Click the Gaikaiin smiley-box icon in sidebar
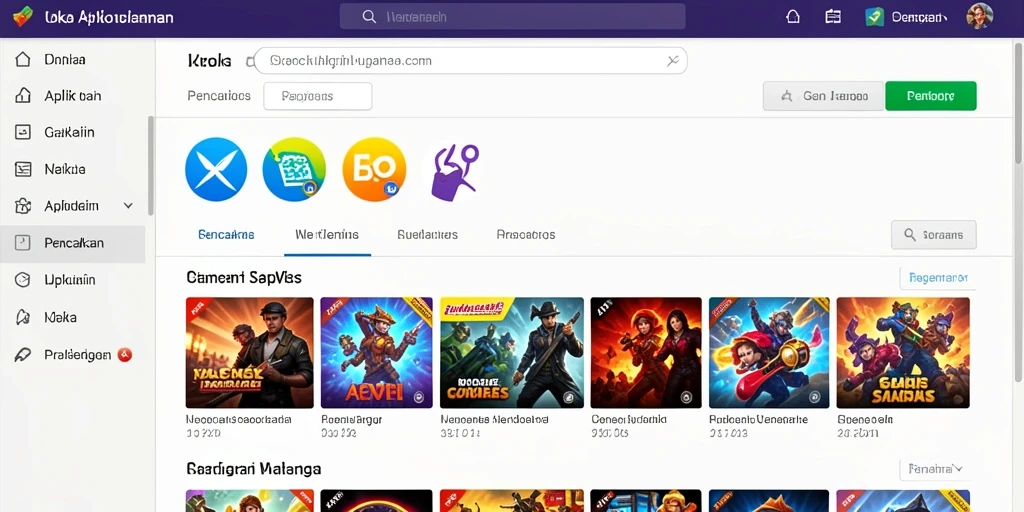 [x=23, y=133]
